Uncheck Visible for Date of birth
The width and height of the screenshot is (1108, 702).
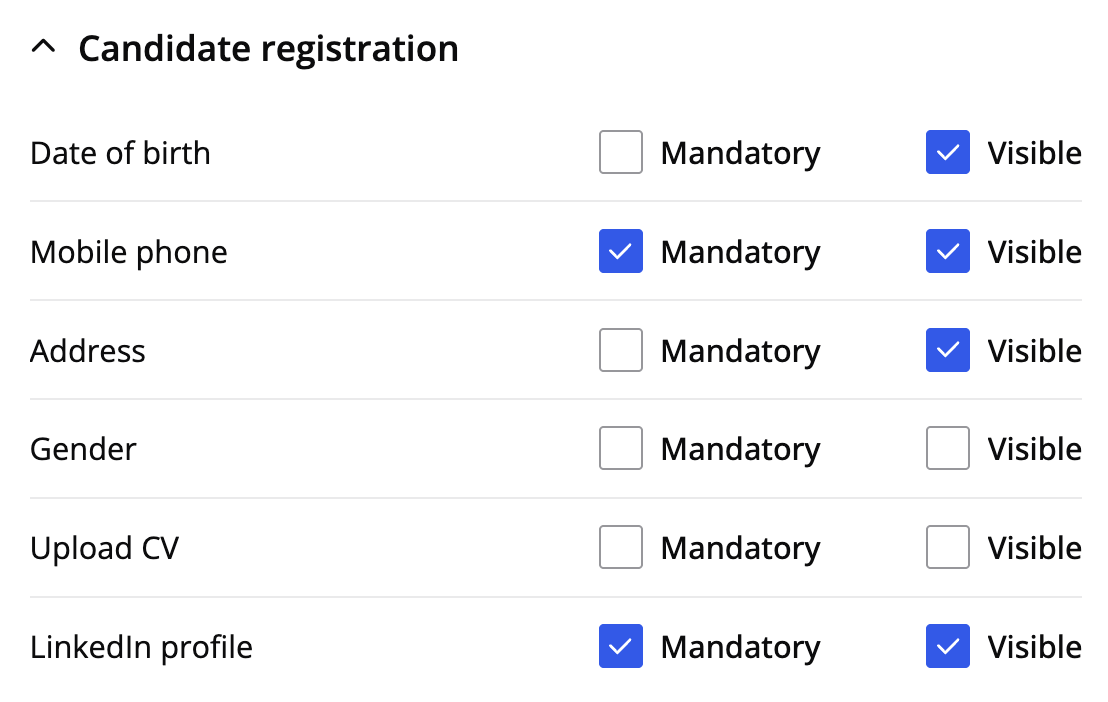(x=947, y=153)
